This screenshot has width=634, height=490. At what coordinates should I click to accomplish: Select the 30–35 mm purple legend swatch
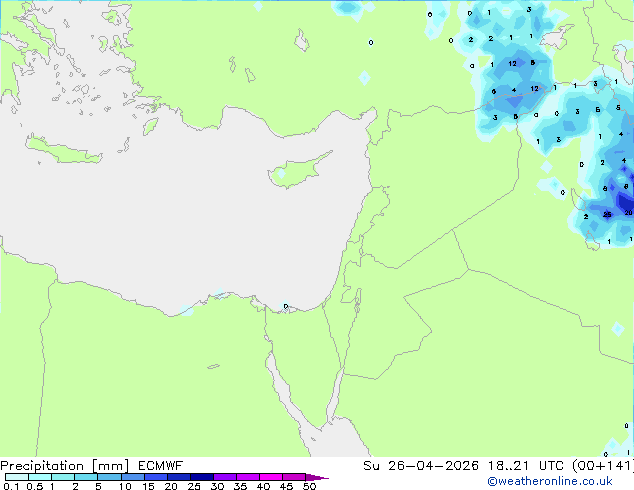click(224, 477)
